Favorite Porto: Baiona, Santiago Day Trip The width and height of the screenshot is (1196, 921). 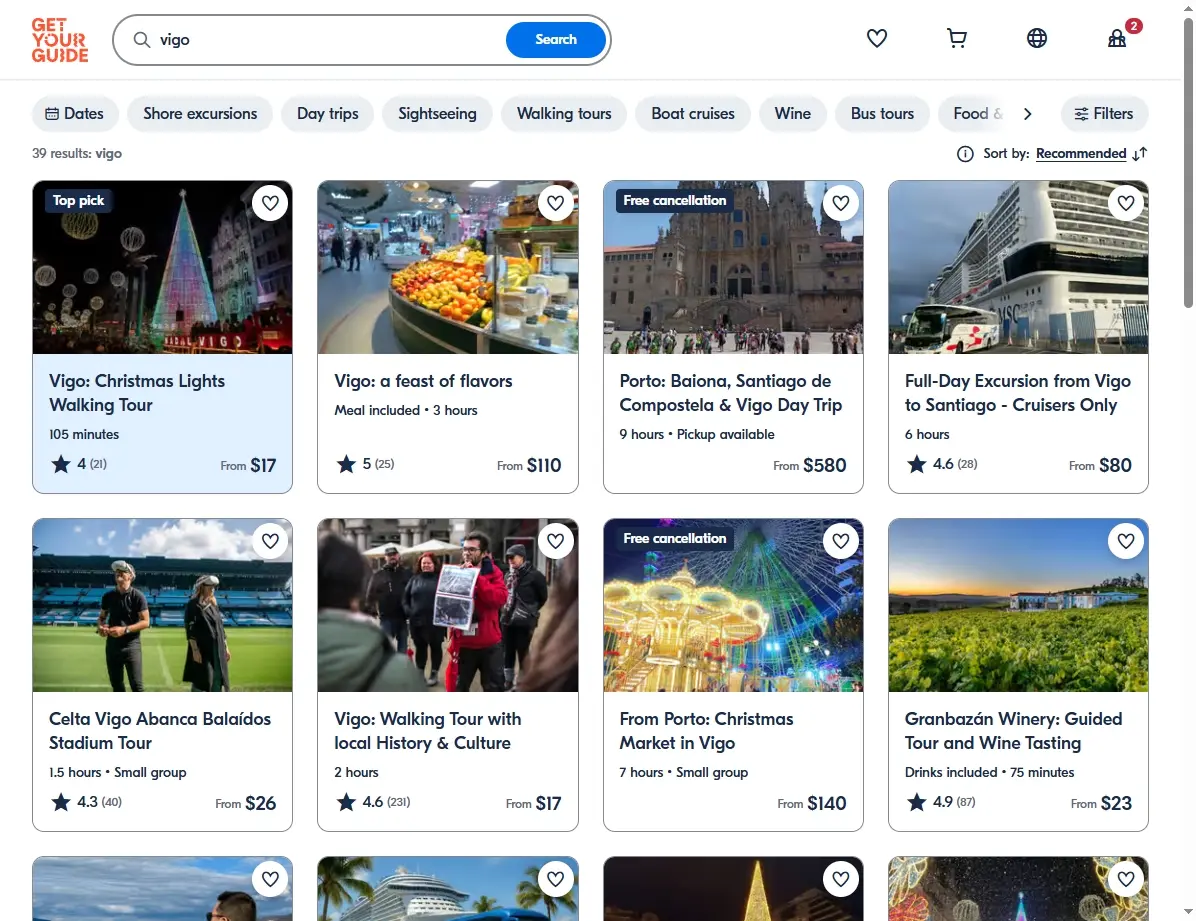coord(841,203)
